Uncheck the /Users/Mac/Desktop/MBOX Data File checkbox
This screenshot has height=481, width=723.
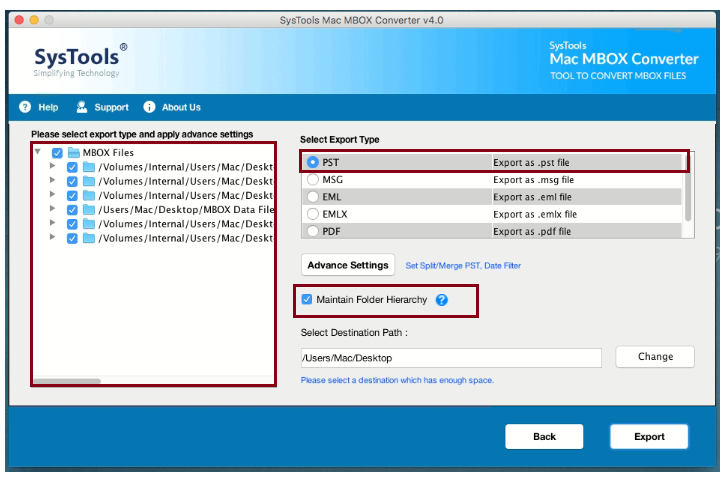pyautogui.click(x=72, y=210)
